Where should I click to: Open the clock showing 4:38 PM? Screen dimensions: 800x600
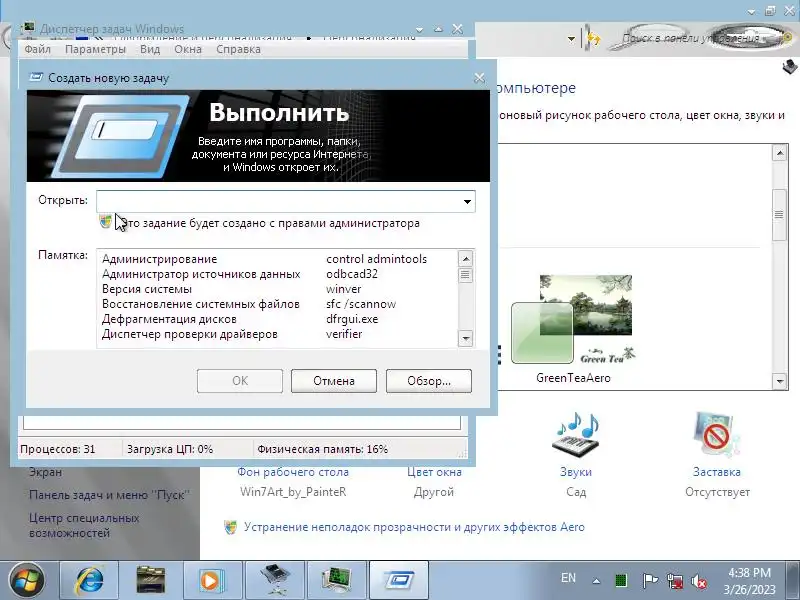[749, 581]
